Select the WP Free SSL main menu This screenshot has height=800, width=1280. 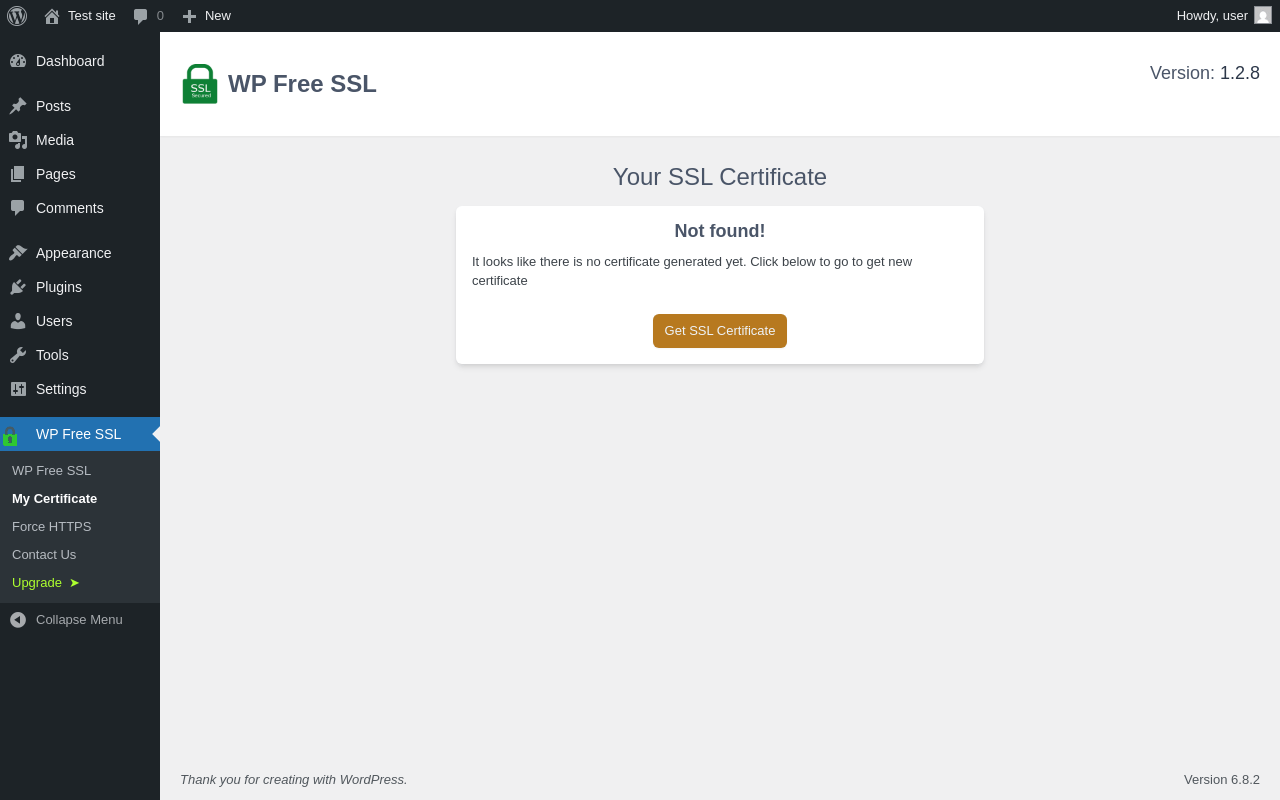[x=80, y=434]
